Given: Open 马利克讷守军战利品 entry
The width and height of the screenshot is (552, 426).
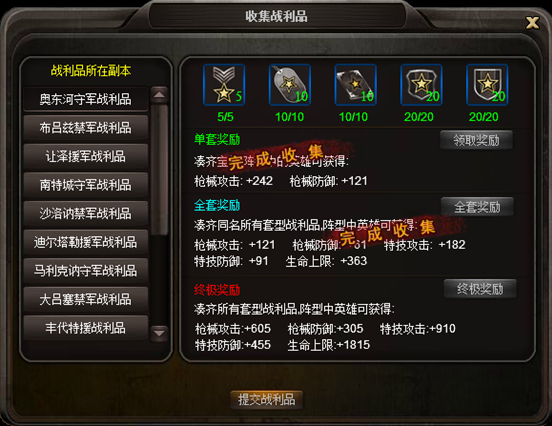Looking at the screenshot, I should pos(86,271).
